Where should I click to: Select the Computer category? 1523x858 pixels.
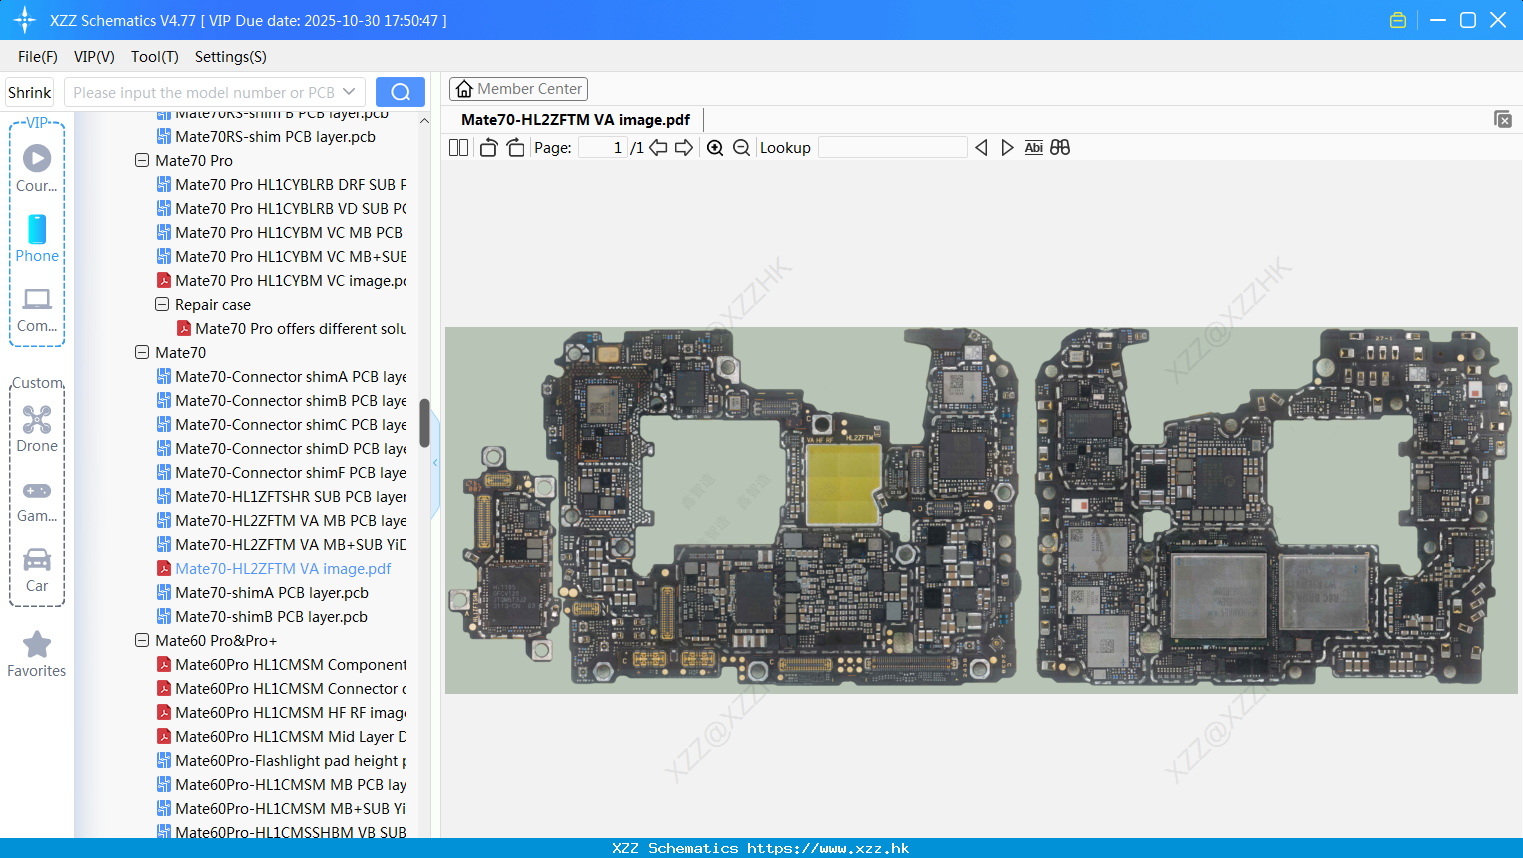pyautogui.click(x=37, y=308)
